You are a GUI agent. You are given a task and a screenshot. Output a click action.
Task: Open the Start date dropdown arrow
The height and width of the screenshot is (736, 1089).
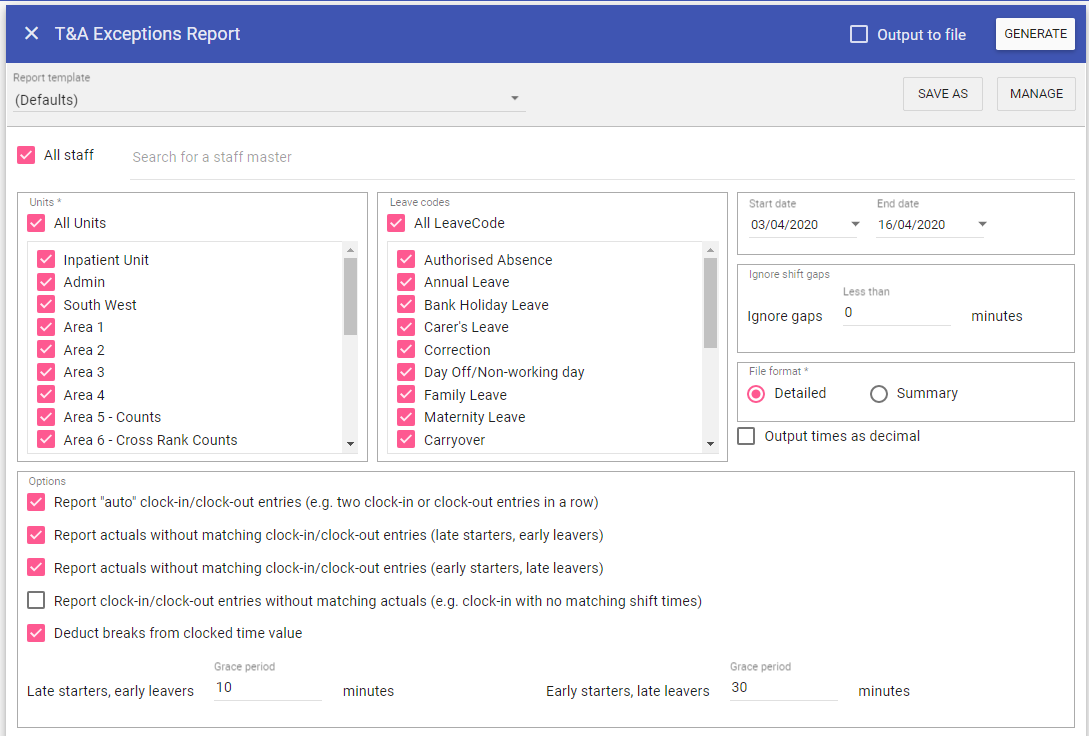click(x=854, y=225)
